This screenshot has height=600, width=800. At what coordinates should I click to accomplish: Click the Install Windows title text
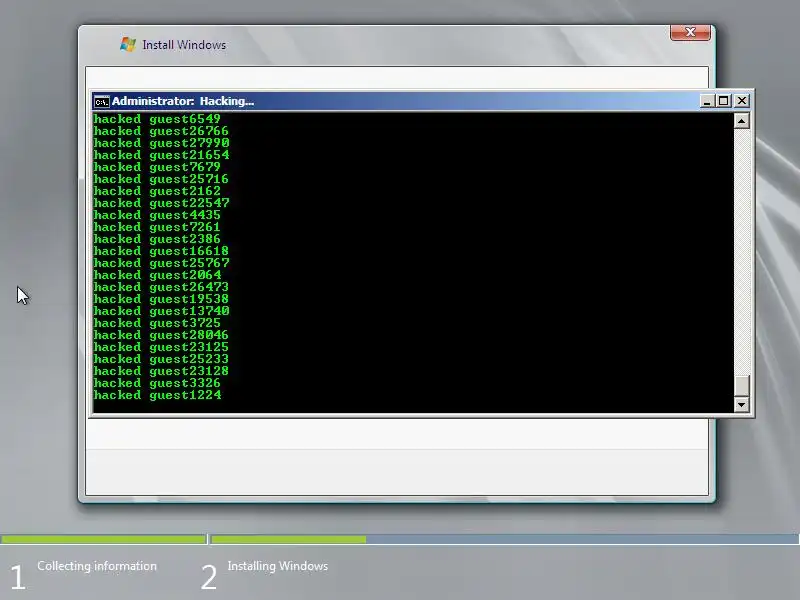[x=184, y=45]
